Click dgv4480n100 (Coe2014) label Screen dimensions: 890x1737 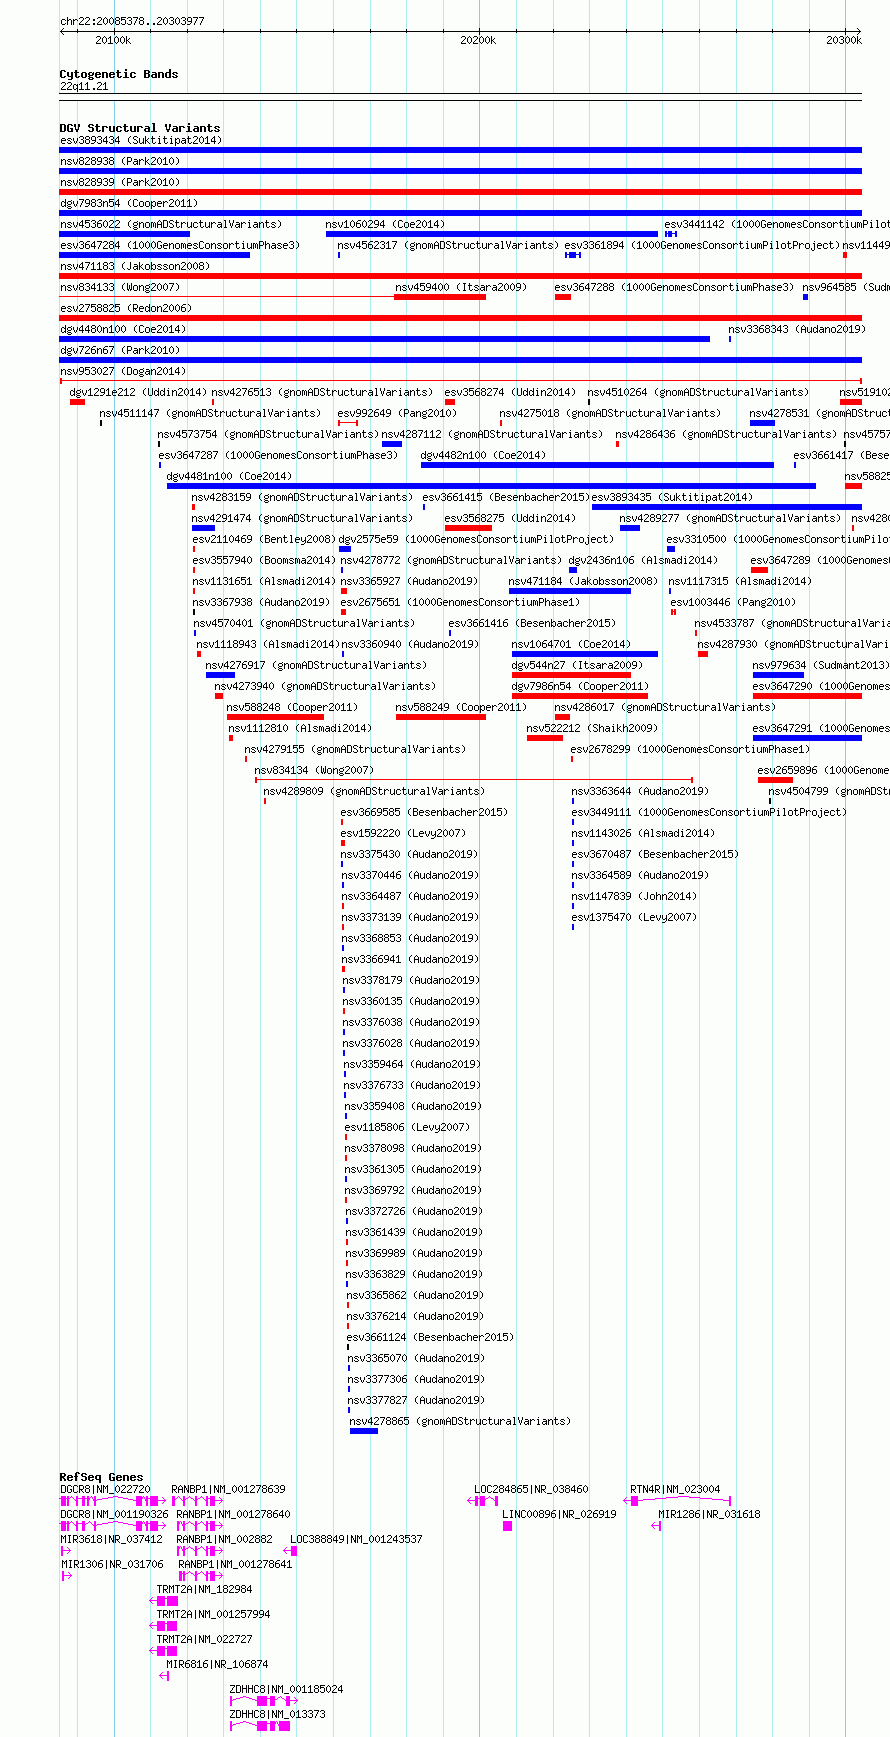pos(123,329)
